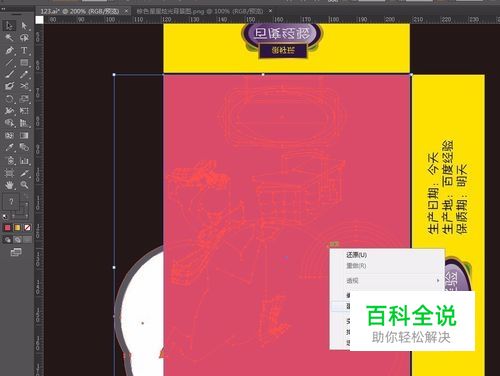The image size is (500, 376).
Task: Close the png document tab
Action: pyautogui.click(x=270, y=11)
